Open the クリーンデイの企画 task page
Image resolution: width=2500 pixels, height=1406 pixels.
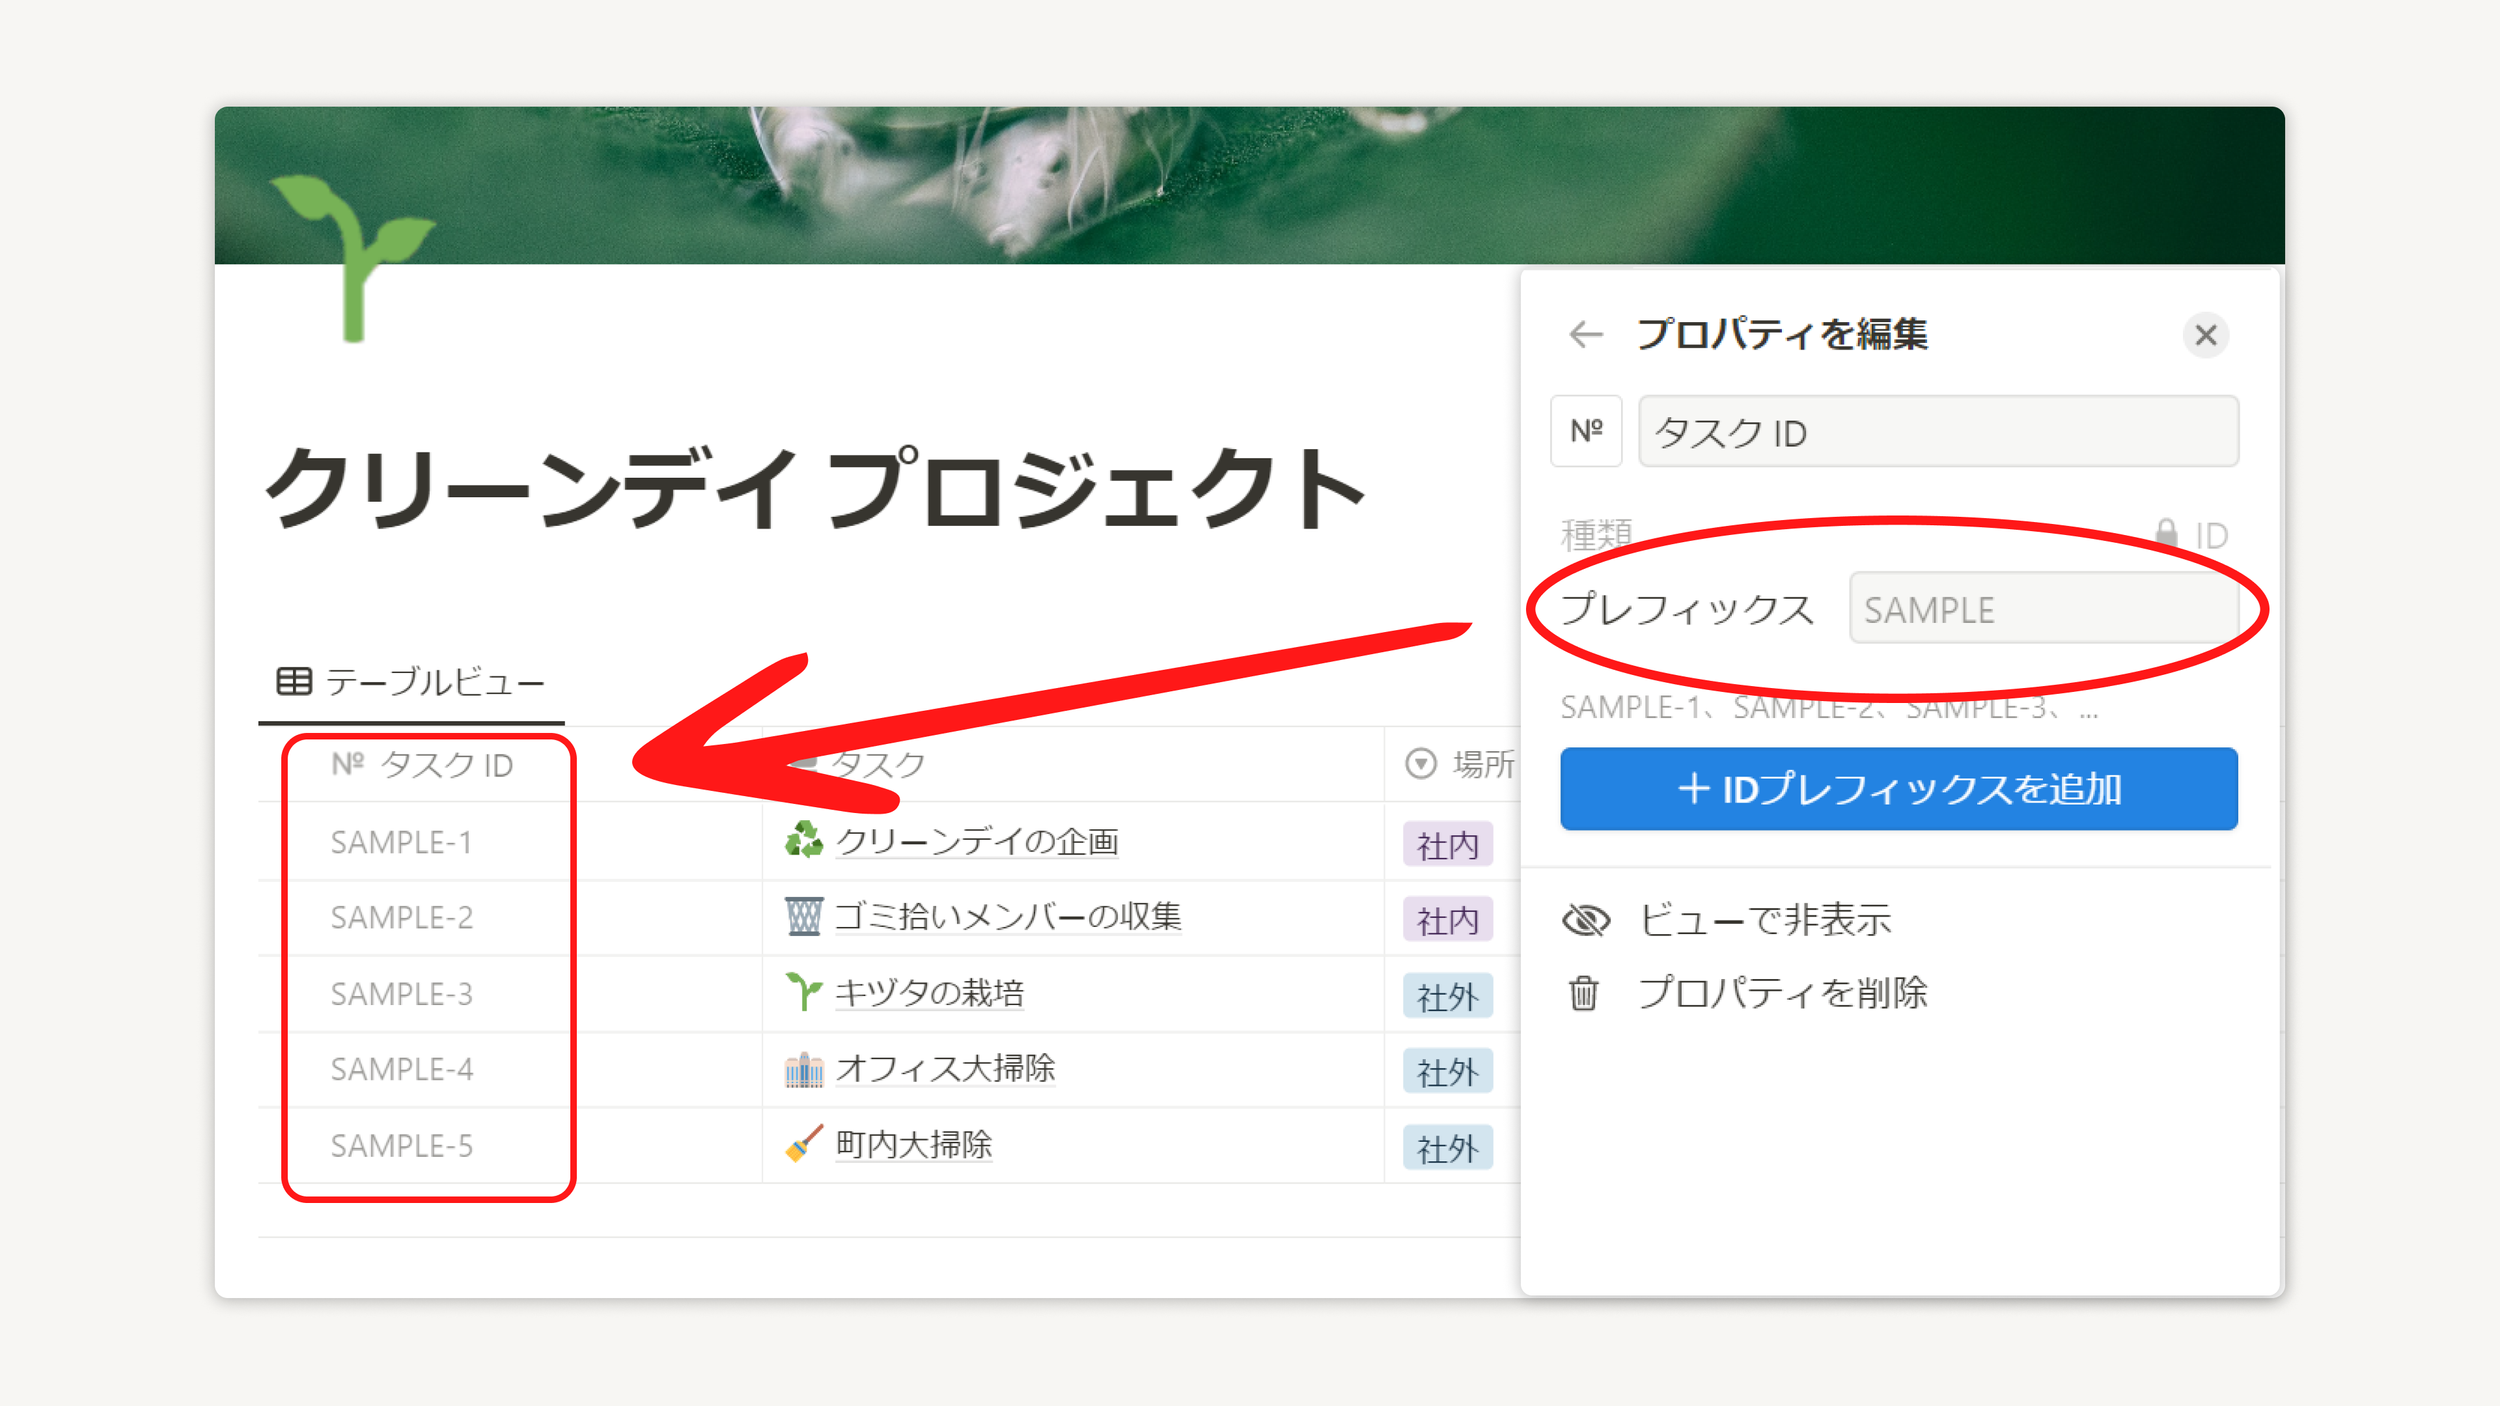[976, 842]
